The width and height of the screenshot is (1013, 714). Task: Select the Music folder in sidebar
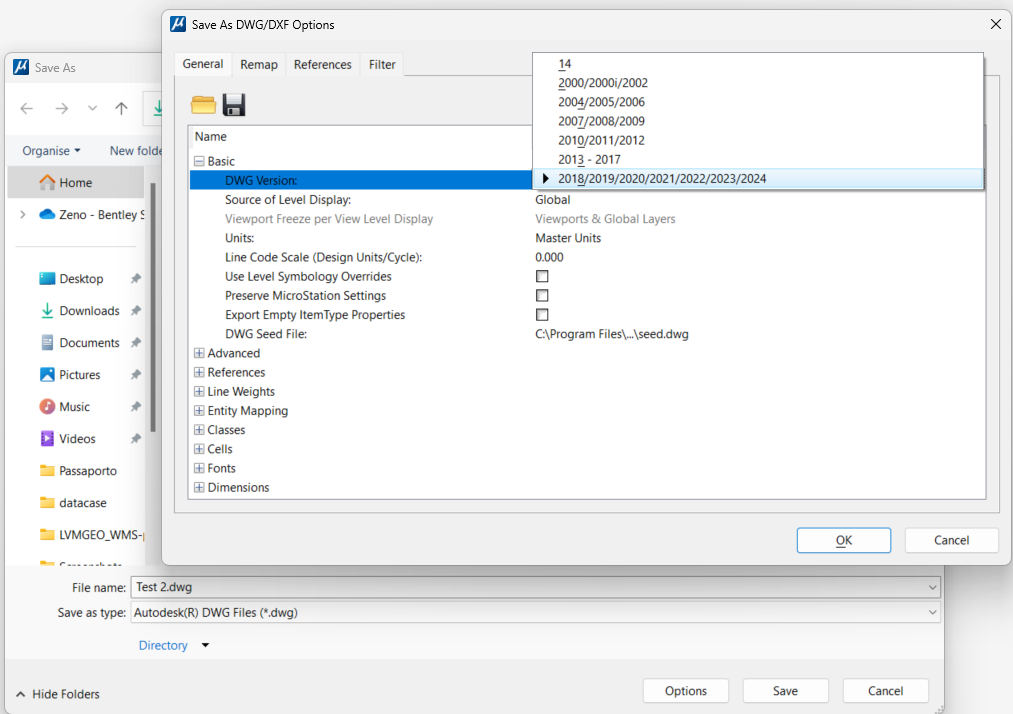74,407
